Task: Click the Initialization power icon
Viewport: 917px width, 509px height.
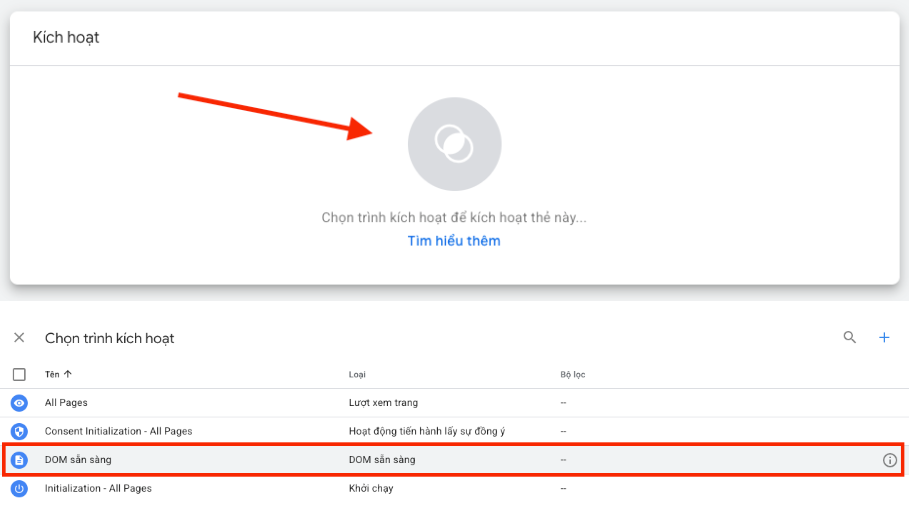Action: pyautogui.click(x=19, y=488)
